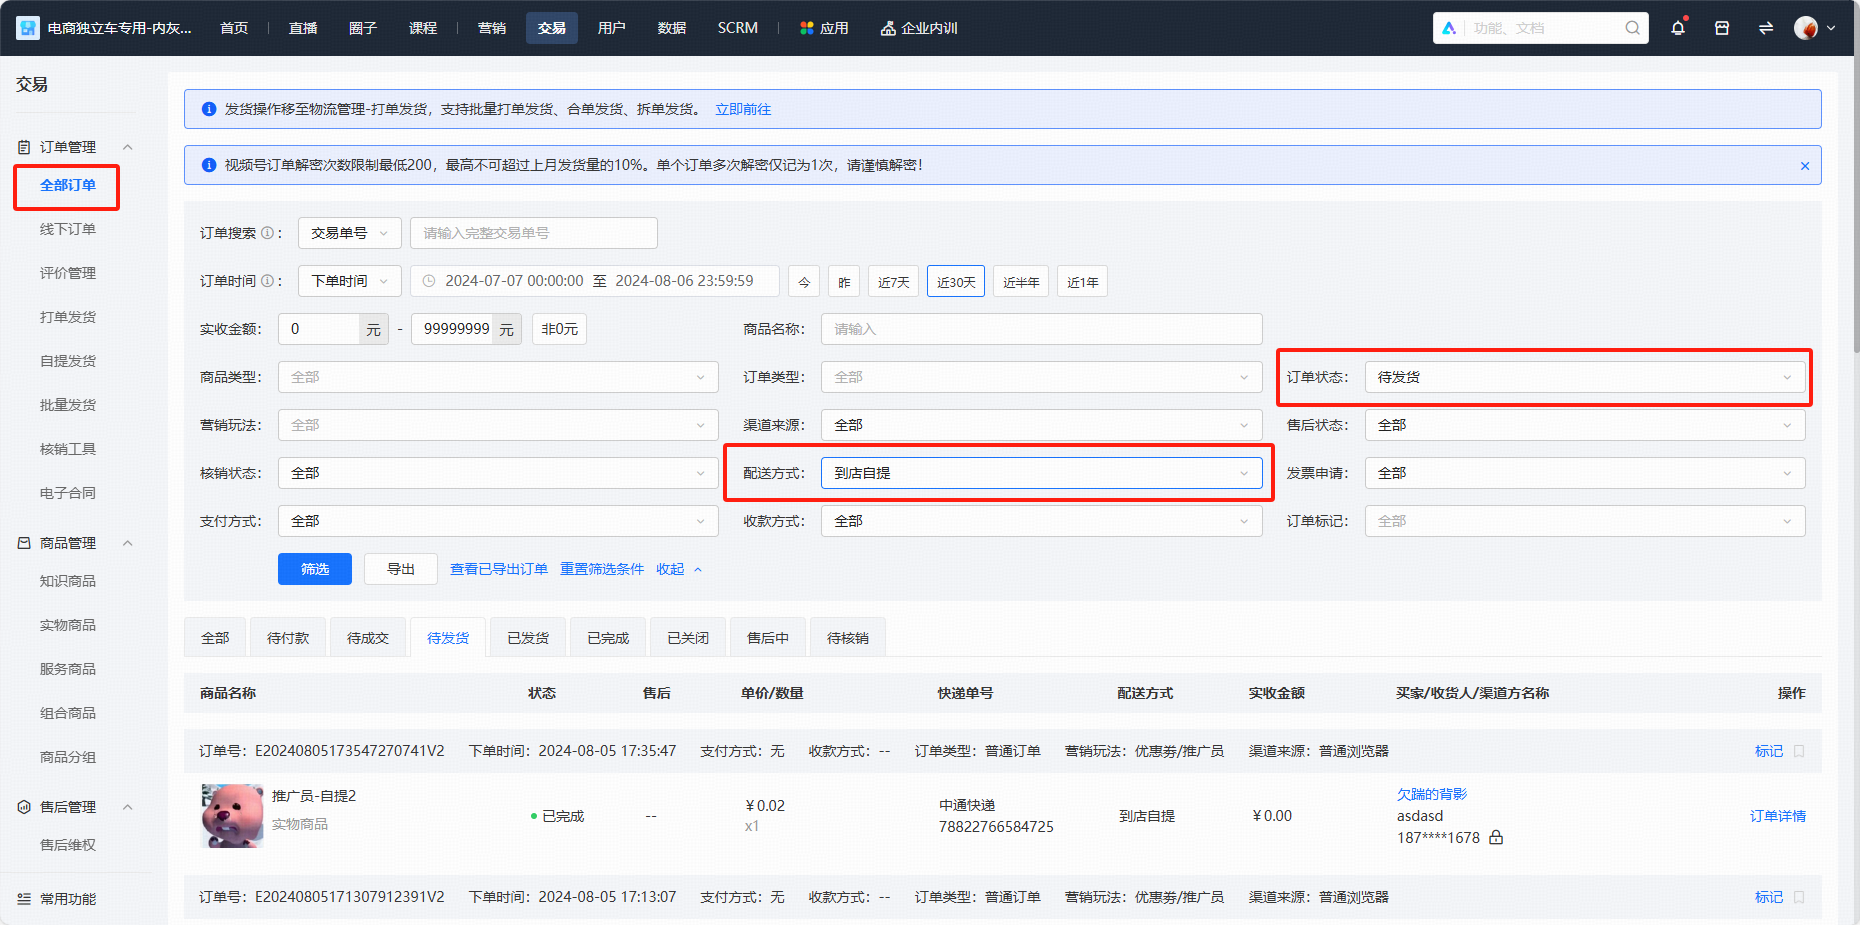Open the 企业内训 top menu
Viewport: 1860px width, 925px height.
919,28
